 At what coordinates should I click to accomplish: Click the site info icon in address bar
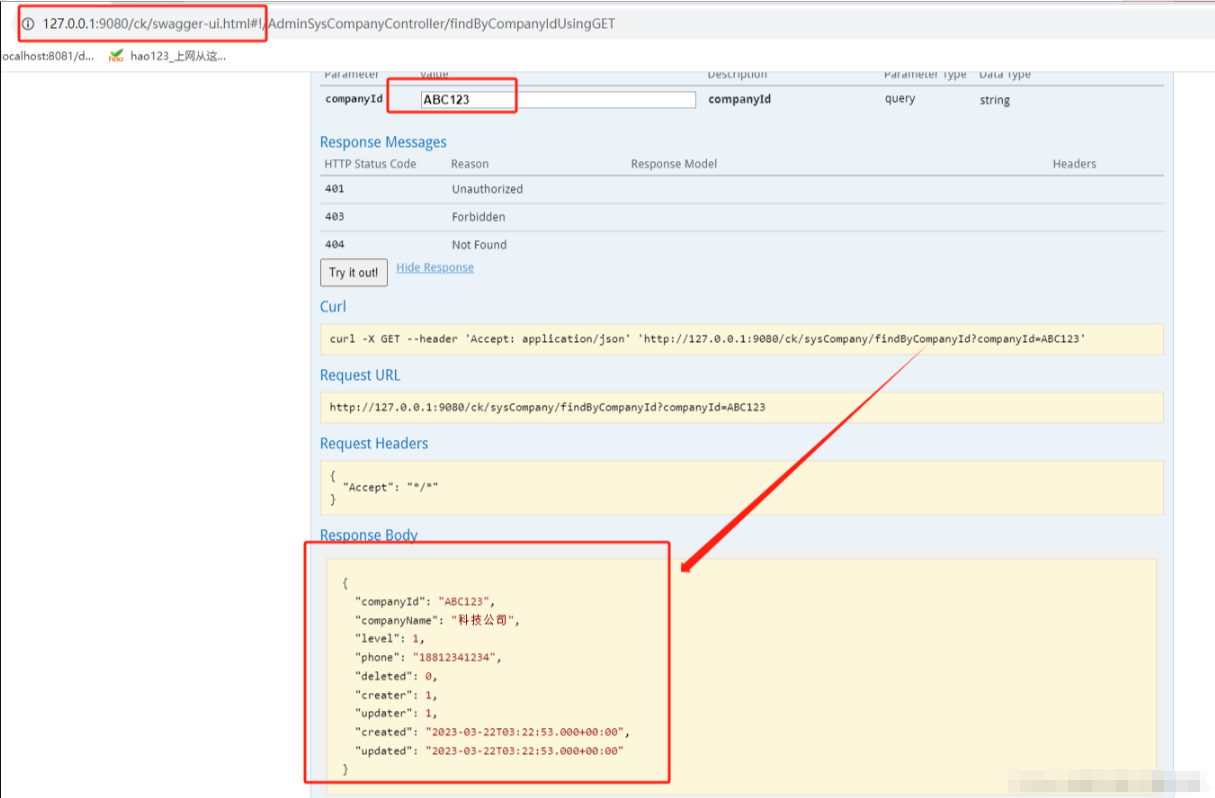coord(28,23)
